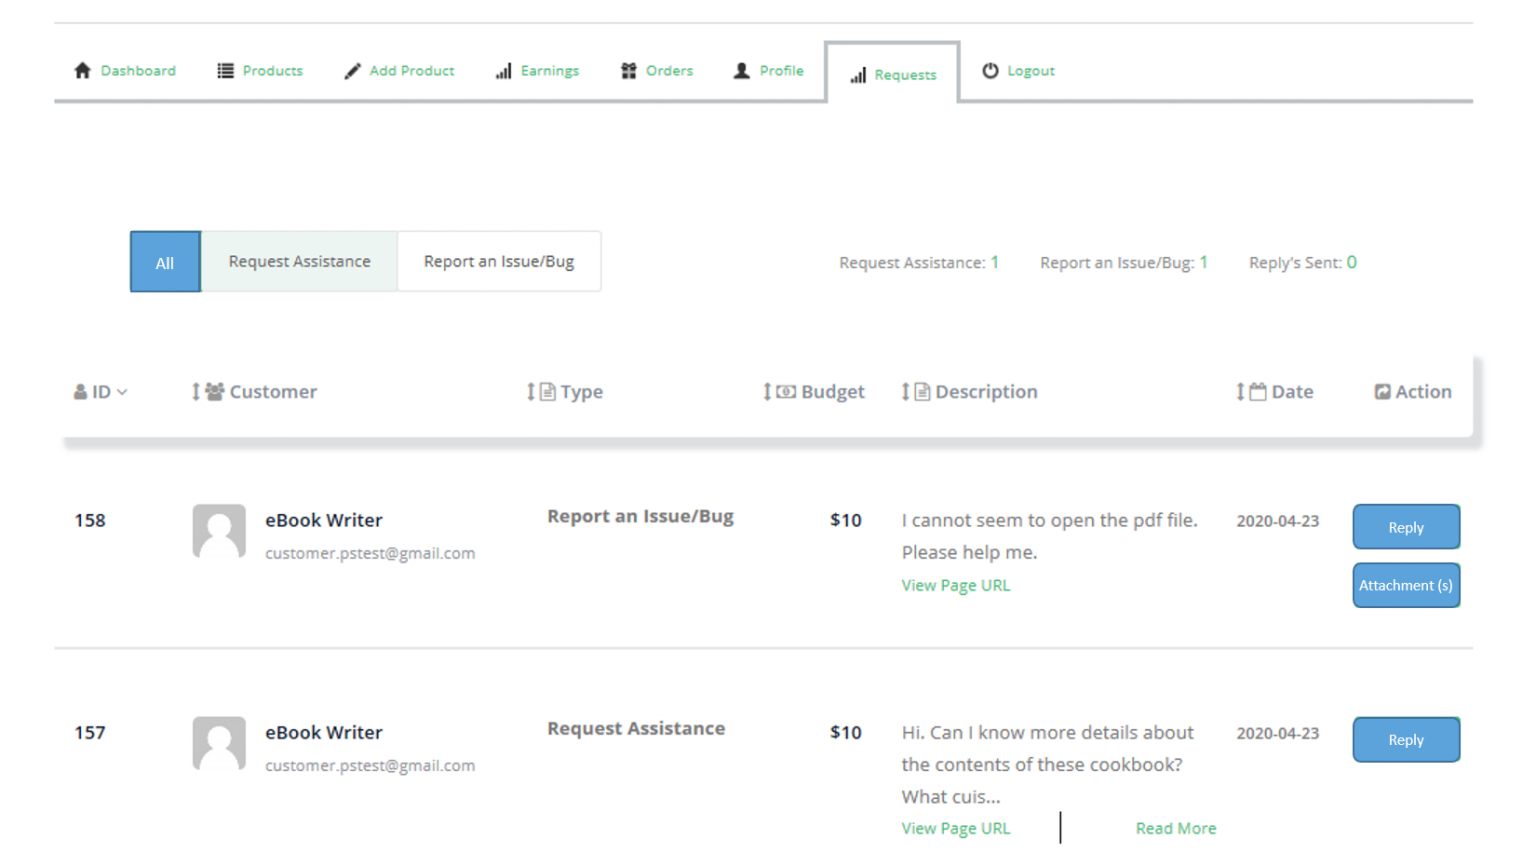
Task: Click the Add Product pencil icon
Action: pos(352,71)
